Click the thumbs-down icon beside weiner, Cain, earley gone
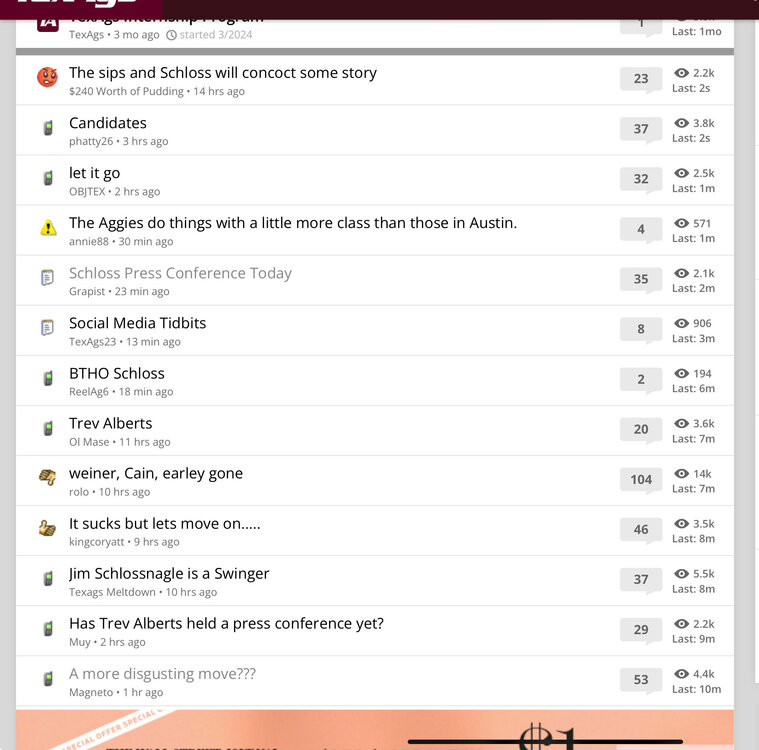Image resolution: width=759 pixels, height=750 pixels. point(47,477)
